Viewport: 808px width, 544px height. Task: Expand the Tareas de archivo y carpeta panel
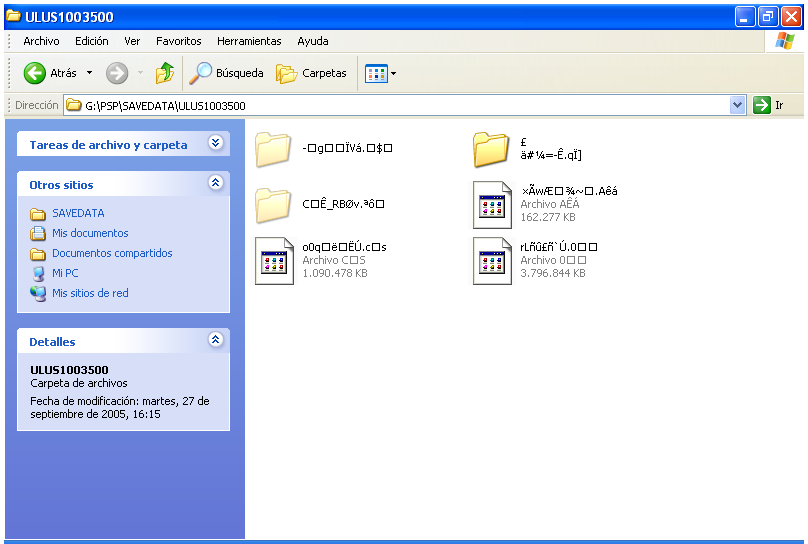[215, 144]
